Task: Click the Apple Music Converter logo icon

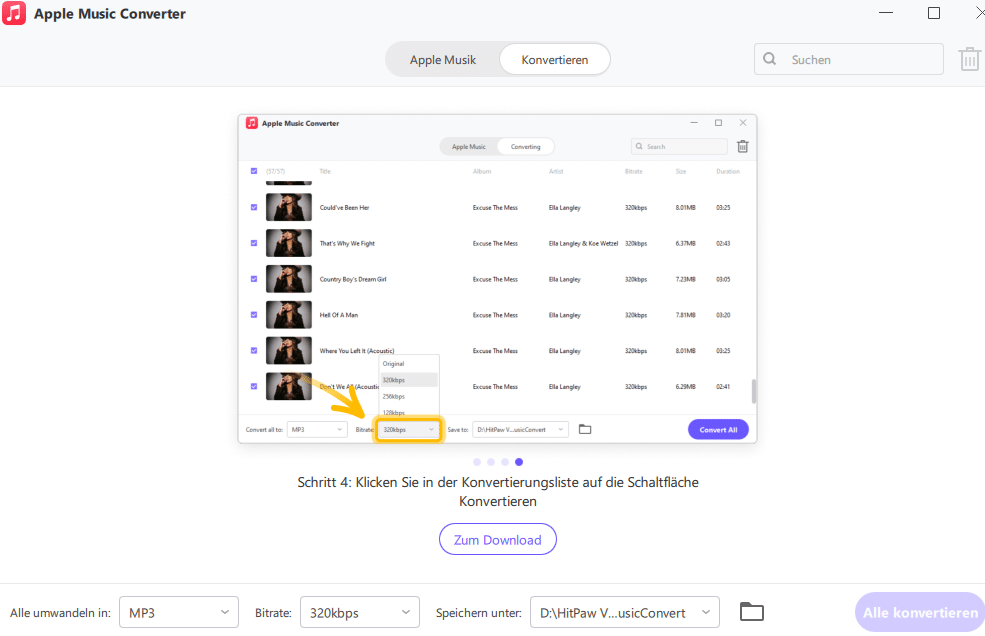Action: [14, 13]
